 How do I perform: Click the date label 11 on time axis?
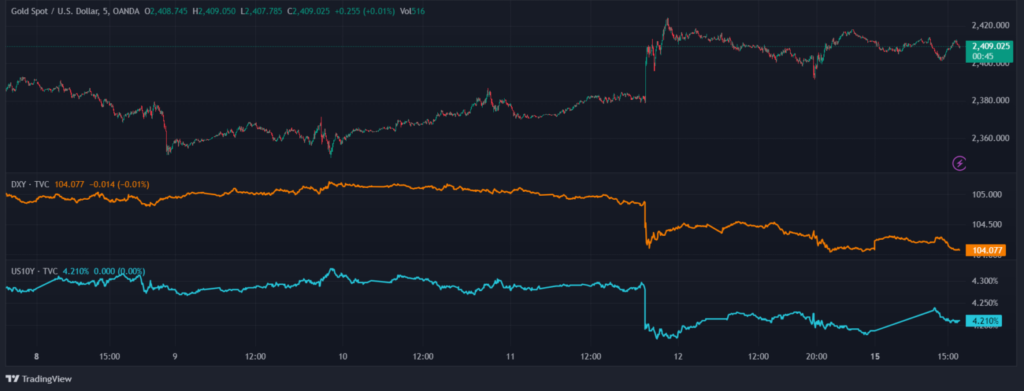coord(511,356)
